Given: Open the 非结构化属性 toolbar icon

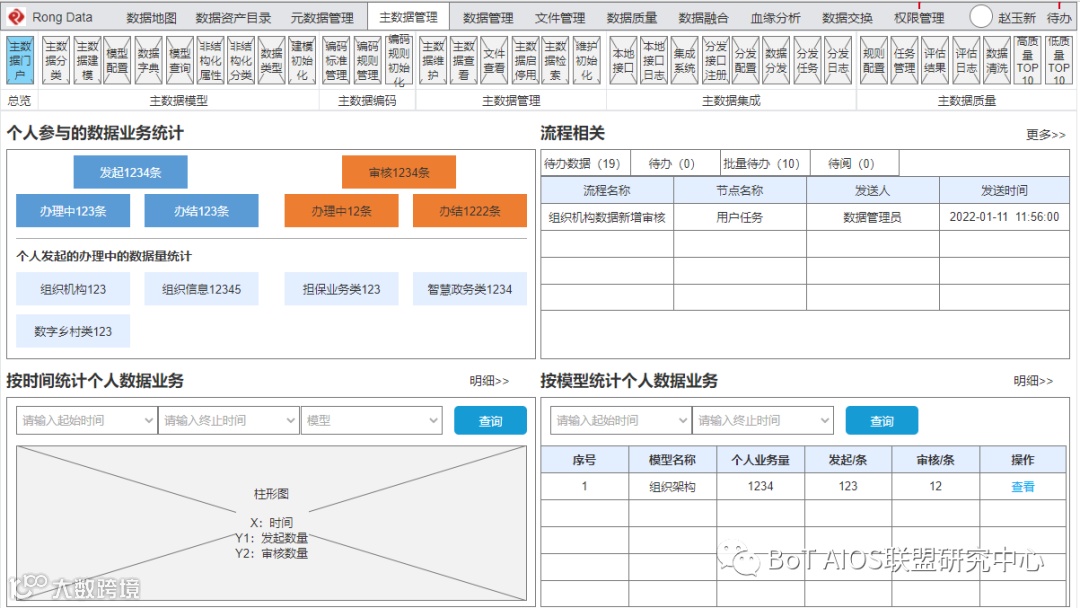Looking at the screenshot, I should [x=210, y=61].
